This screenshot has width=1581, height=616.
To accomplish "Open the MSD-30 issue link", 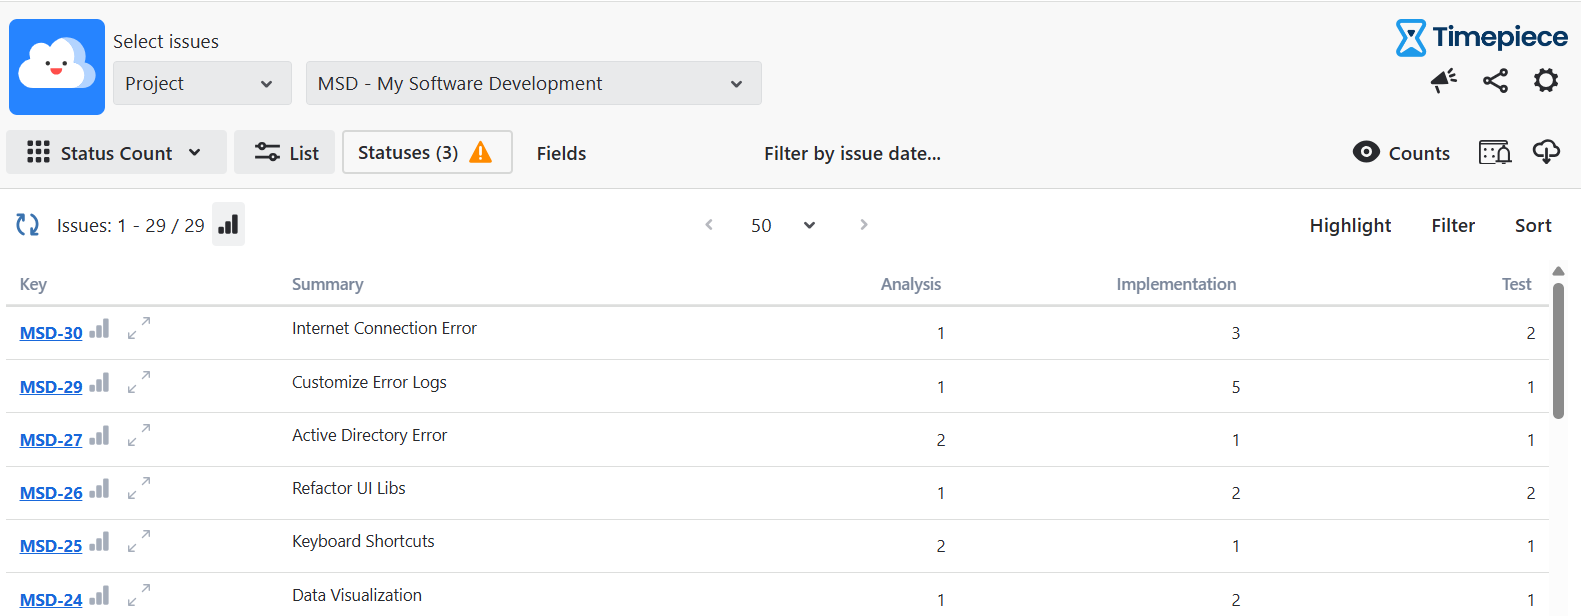I will (51, 333).
